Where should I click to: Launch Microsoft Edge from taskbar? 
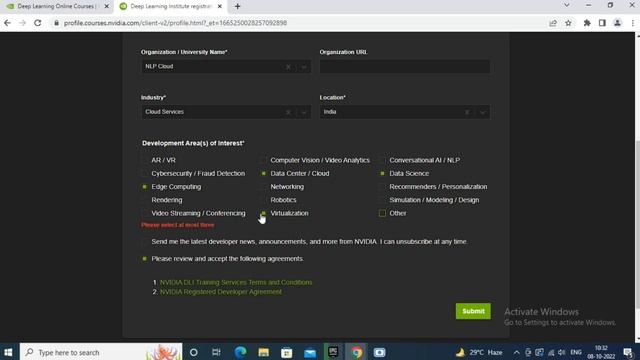[x=240, y=352]
